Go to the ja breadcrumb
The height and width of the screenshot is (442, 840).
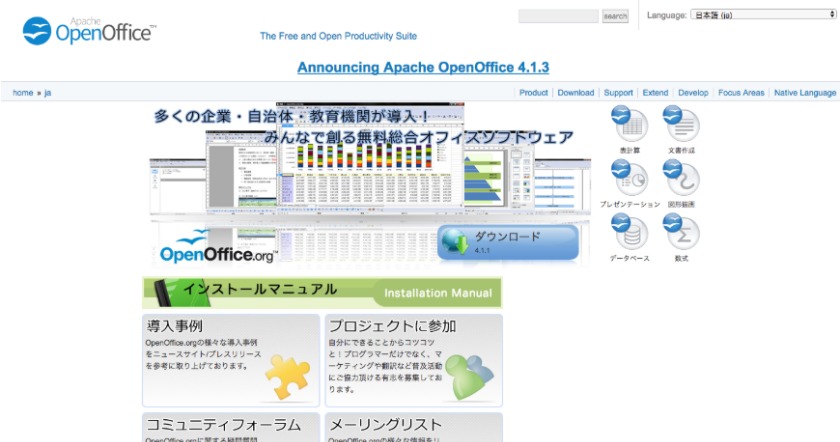point(48,93)
